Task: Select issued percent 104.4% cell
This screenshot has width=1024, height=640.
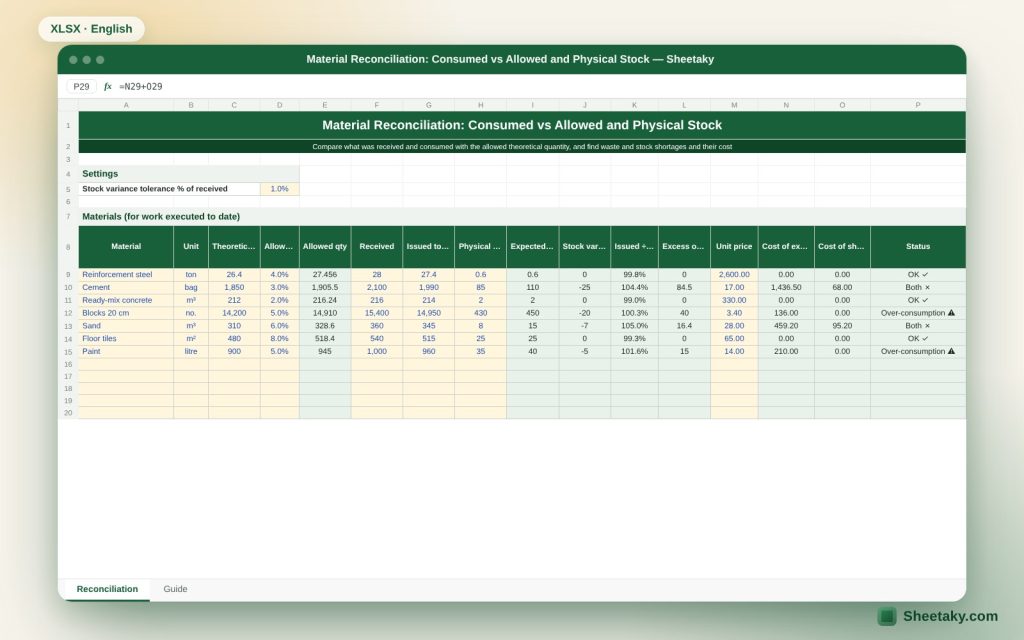Action: pos(634,287)
